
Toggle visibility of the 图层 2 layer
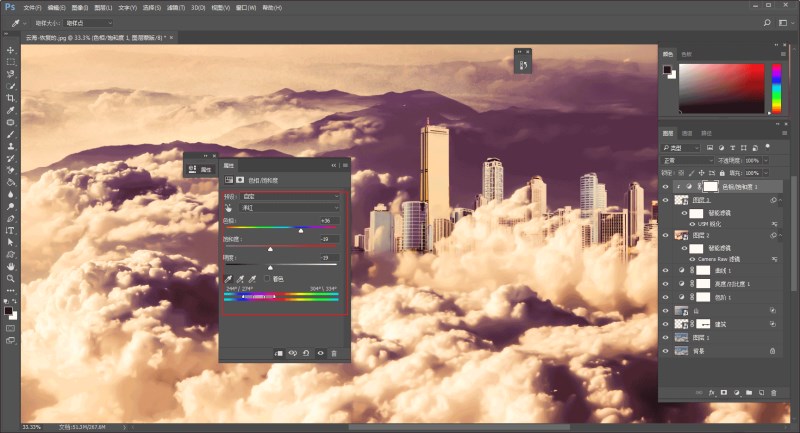point(667,235)
